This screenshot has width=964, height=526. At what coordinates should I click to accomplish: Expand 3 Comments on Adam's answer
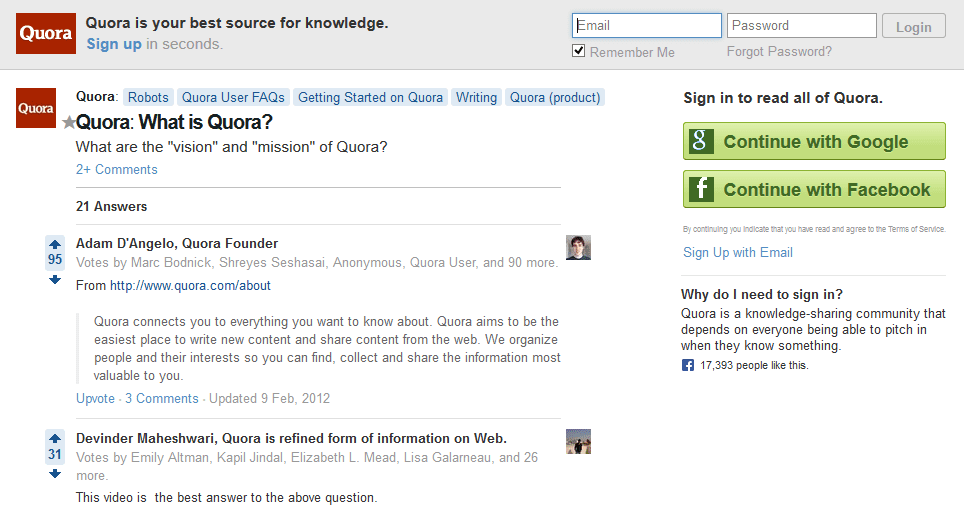[x=162, y=399]
